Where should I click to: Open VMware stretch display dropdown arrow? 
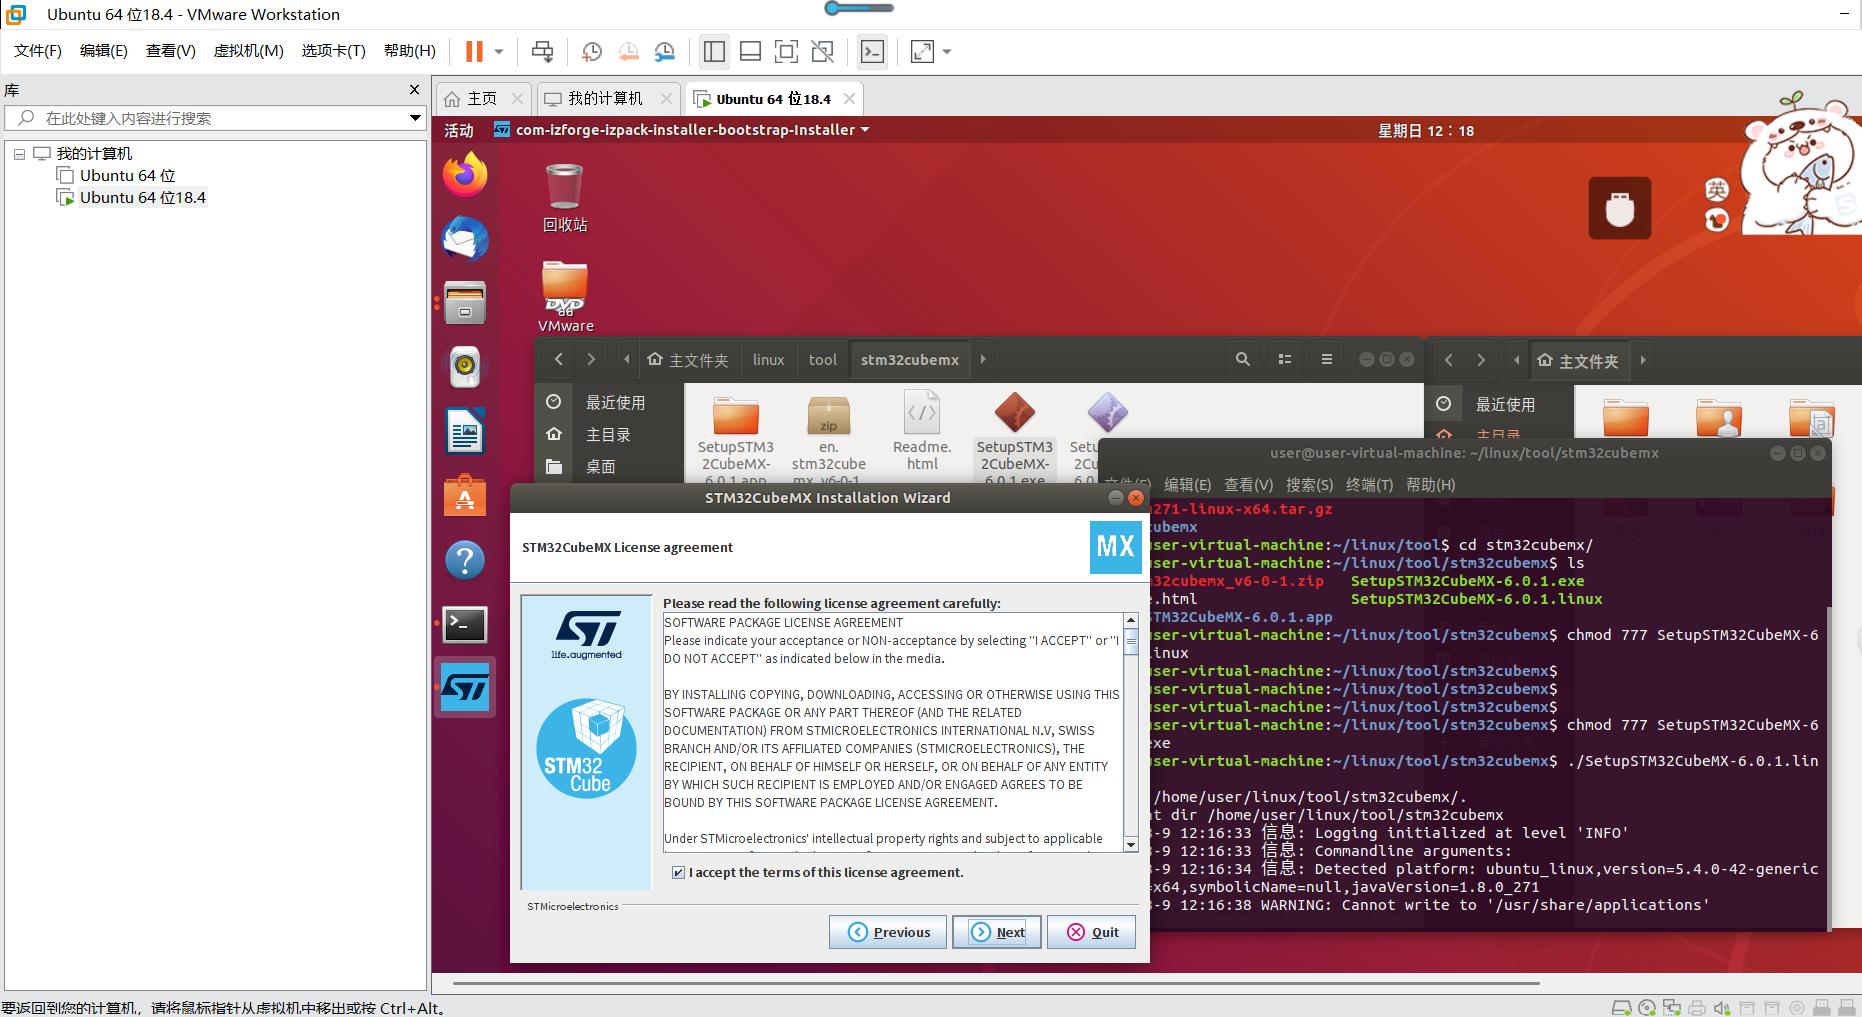coord(947,51)
